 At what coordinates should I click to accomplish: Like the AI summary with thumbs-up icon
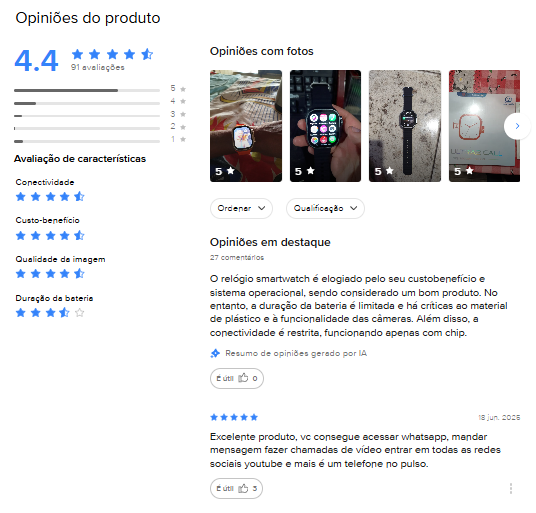pos(237,378)
